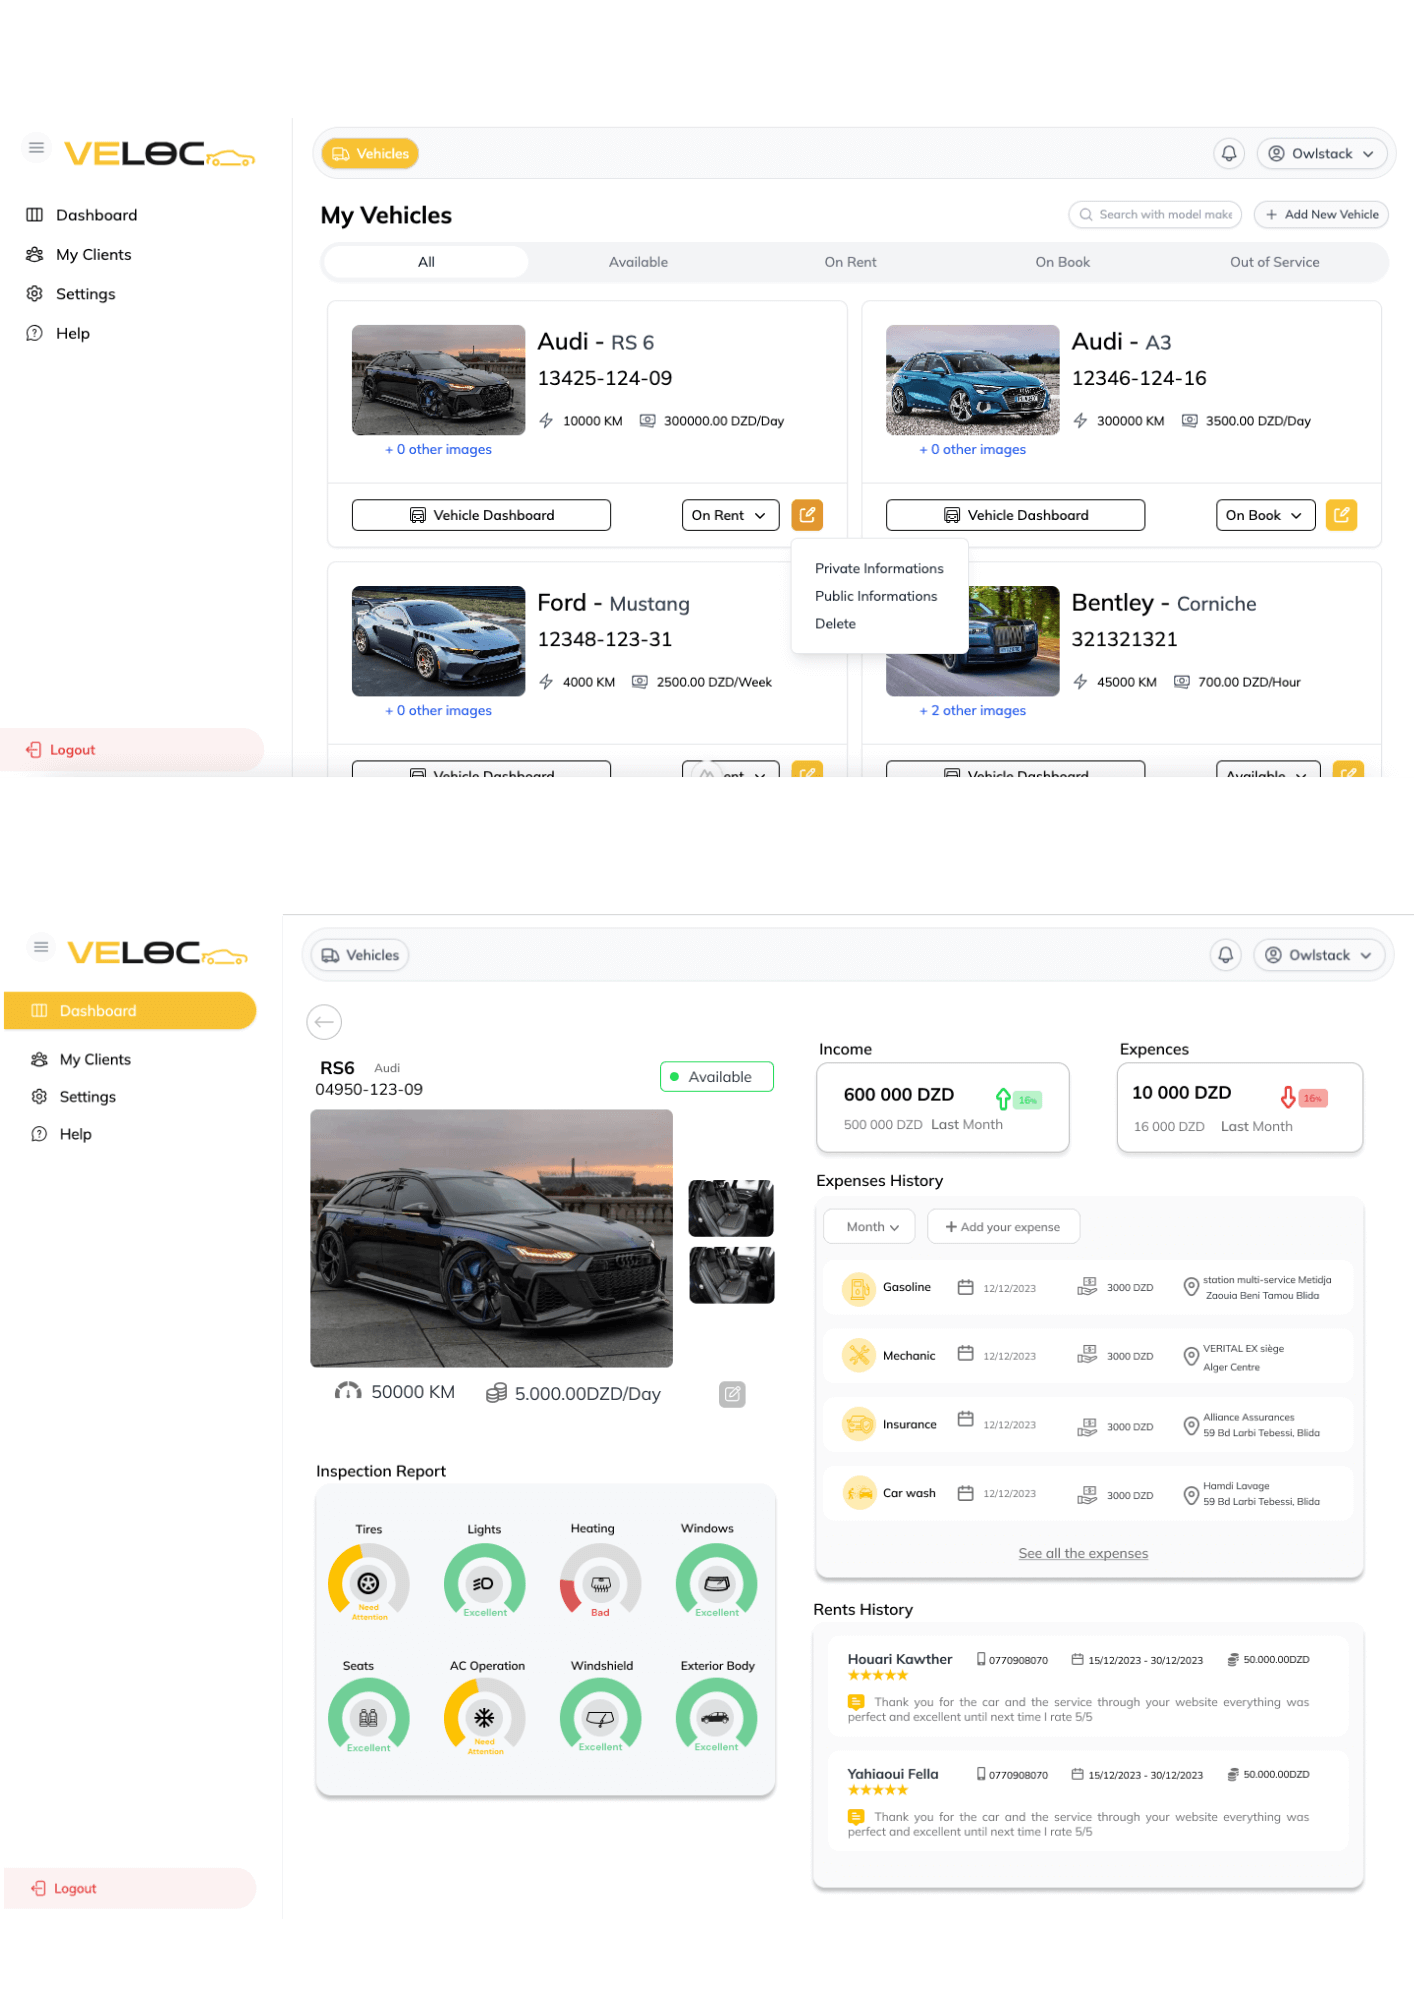Click Windshield inspection gauge icon
Screen dimensions: 1414x2000
pos(600,1717)
